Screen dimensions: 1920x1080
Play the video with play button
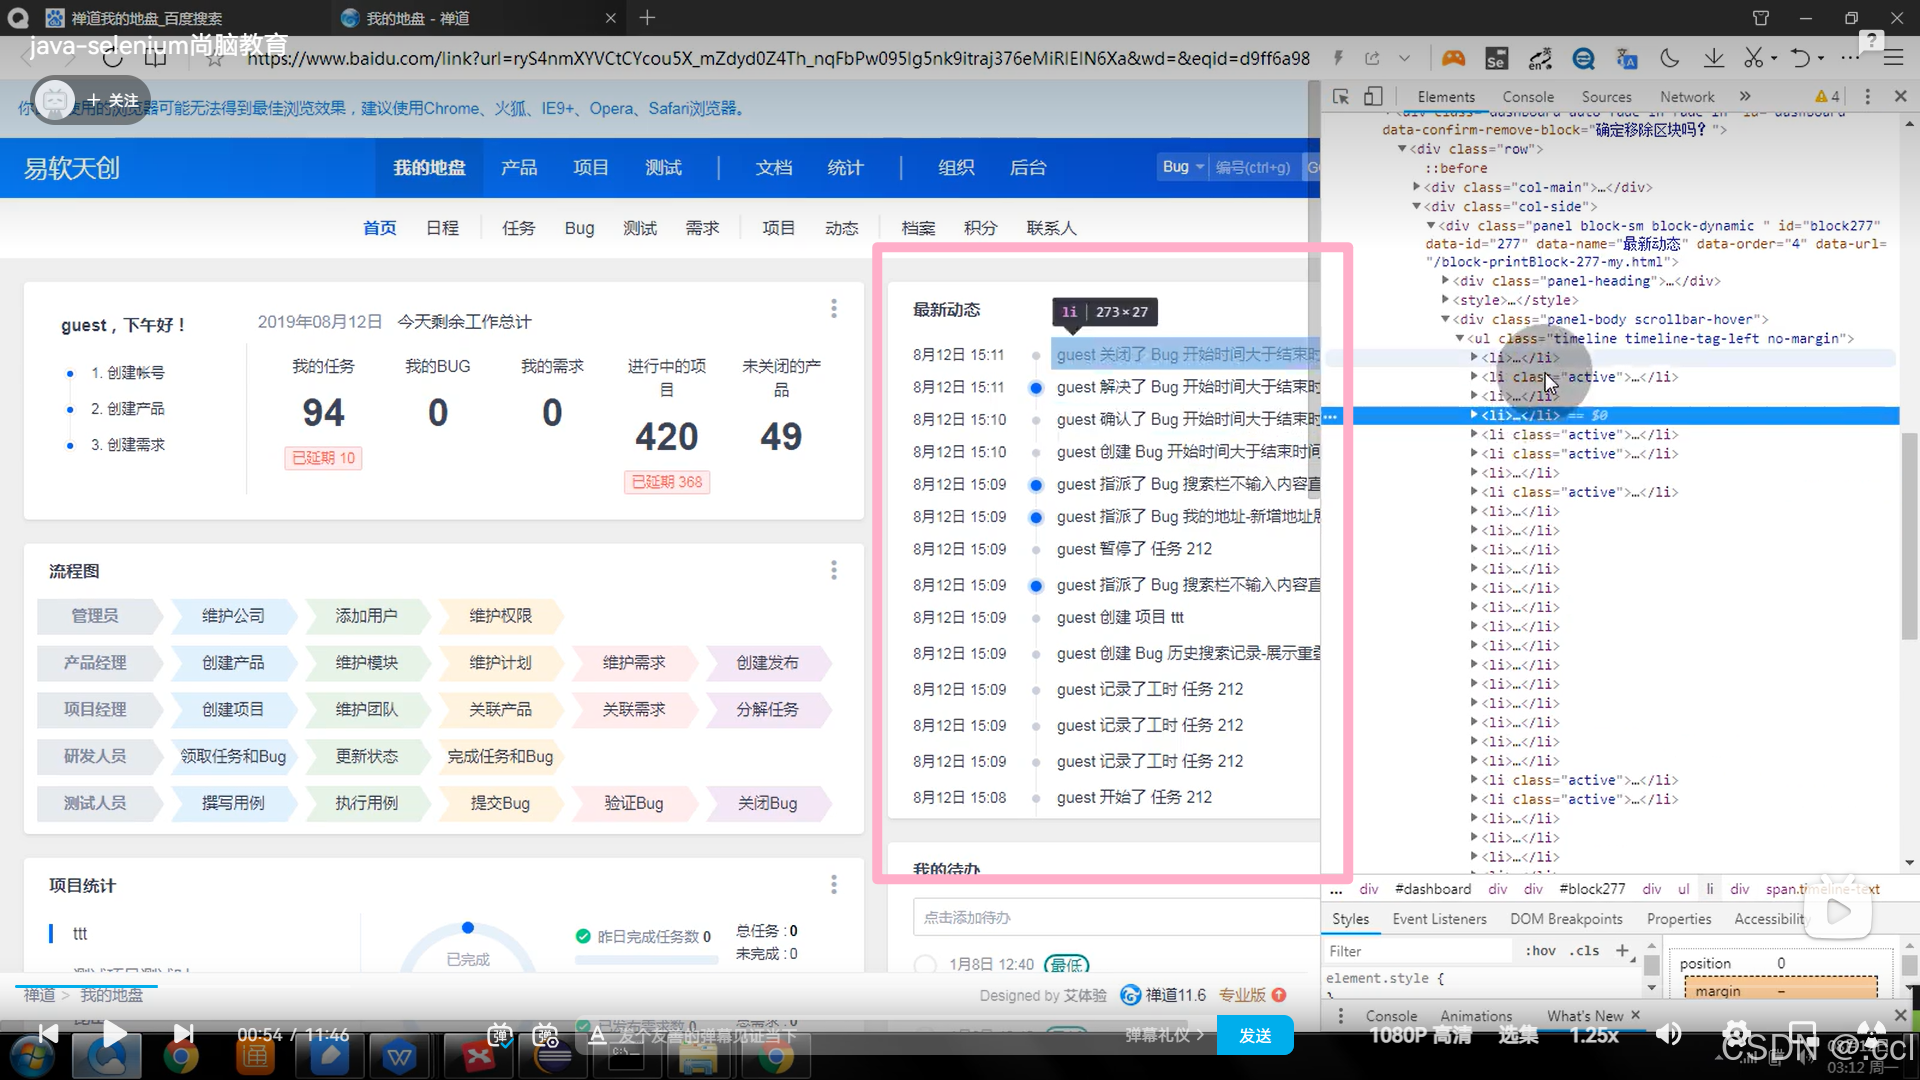(x=115, y=1034)
